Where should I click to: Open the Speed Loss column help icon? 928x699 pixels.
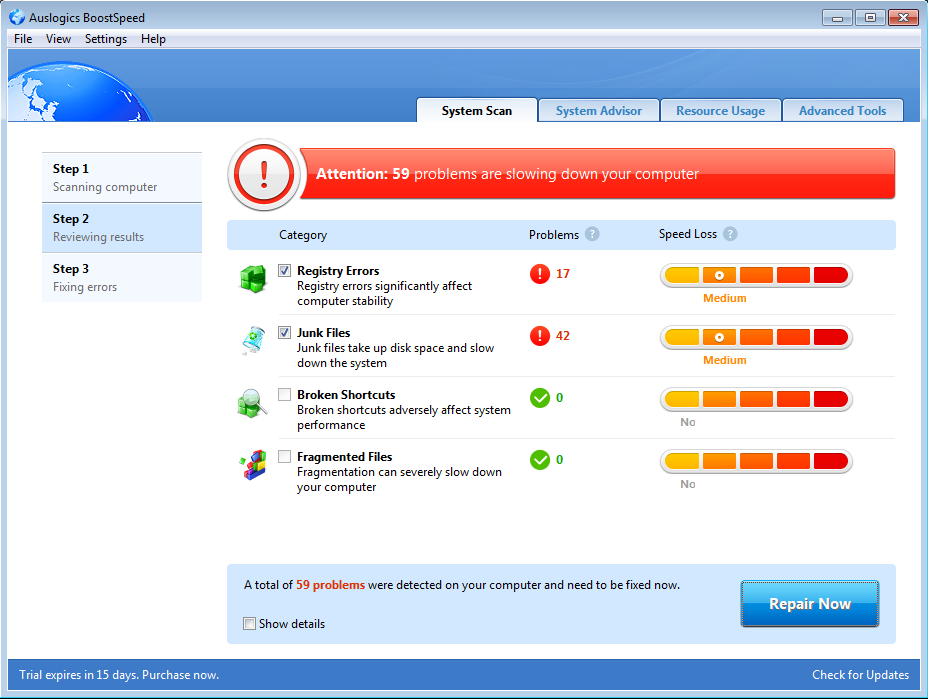pos(730,234)
